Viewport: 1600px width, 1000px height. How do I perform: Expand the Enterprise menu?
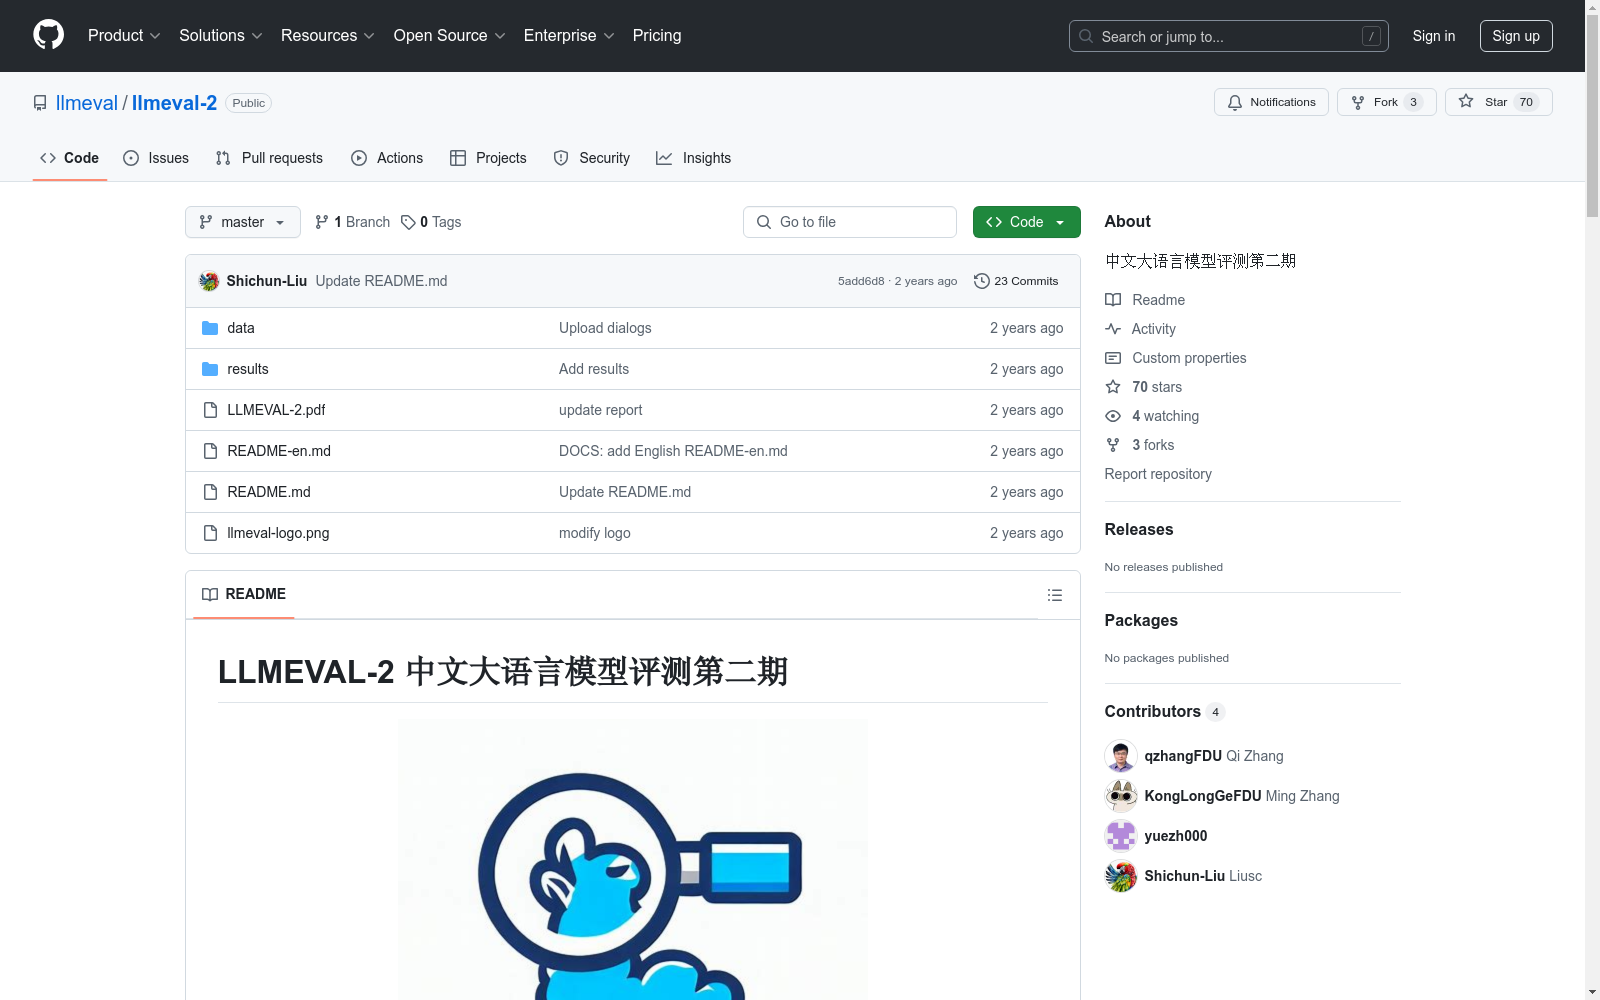(569, 35)
